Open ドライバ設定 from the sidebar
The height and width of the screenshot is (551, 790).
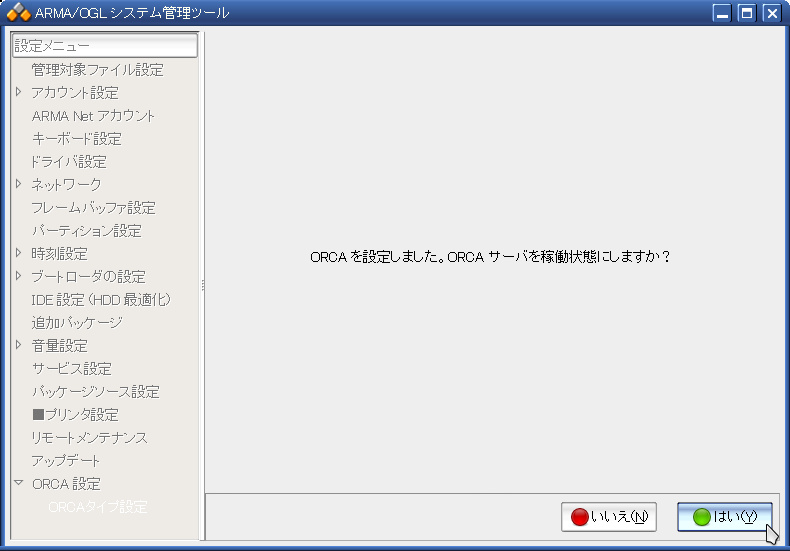click(x=69, y=162)
